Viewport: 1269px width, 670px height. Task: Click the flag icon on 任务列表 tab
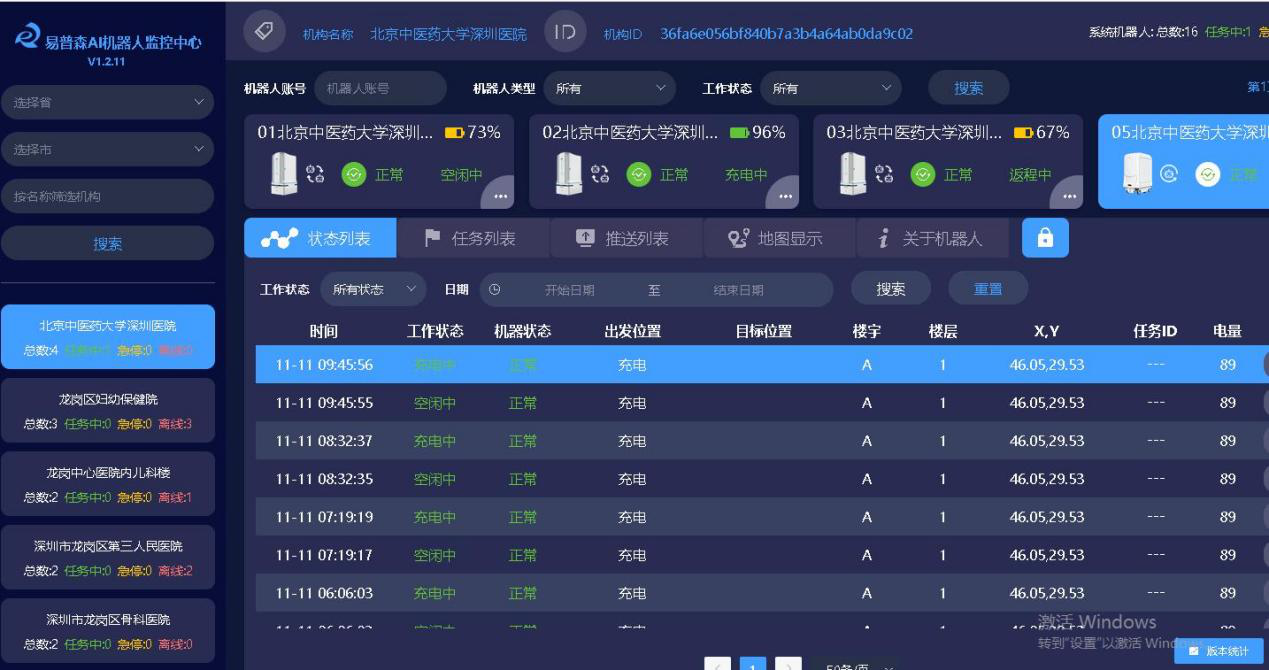point(432,238)
